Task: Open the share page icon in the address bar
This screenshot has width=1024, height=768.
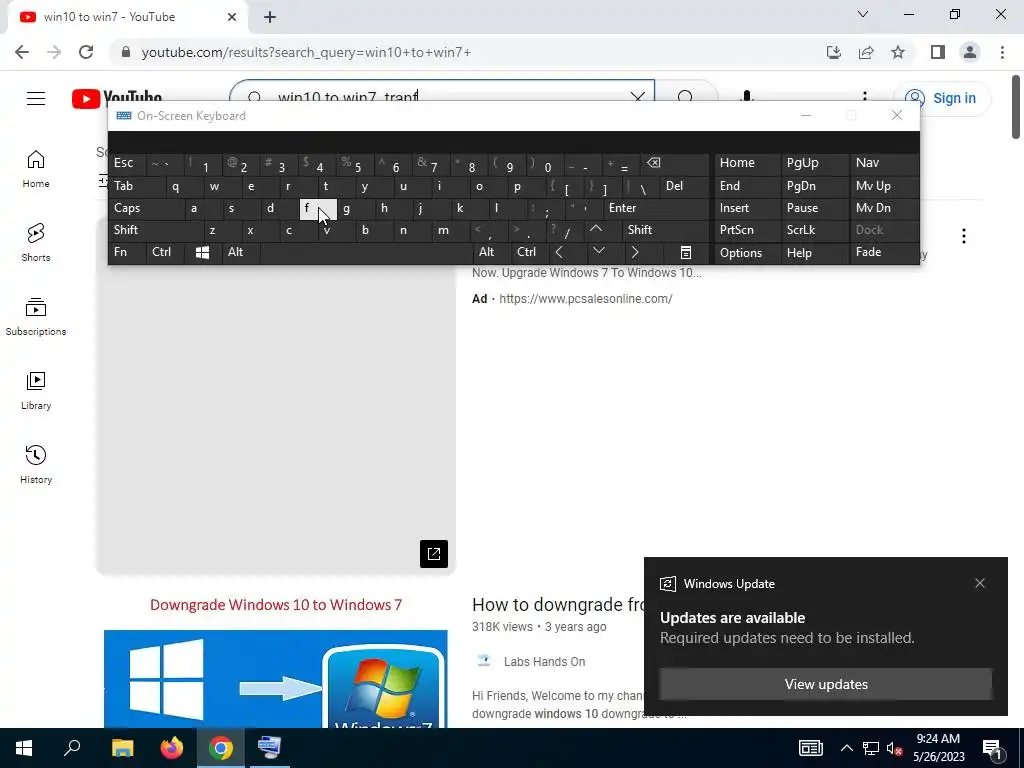Action: (x=866, y=52)
